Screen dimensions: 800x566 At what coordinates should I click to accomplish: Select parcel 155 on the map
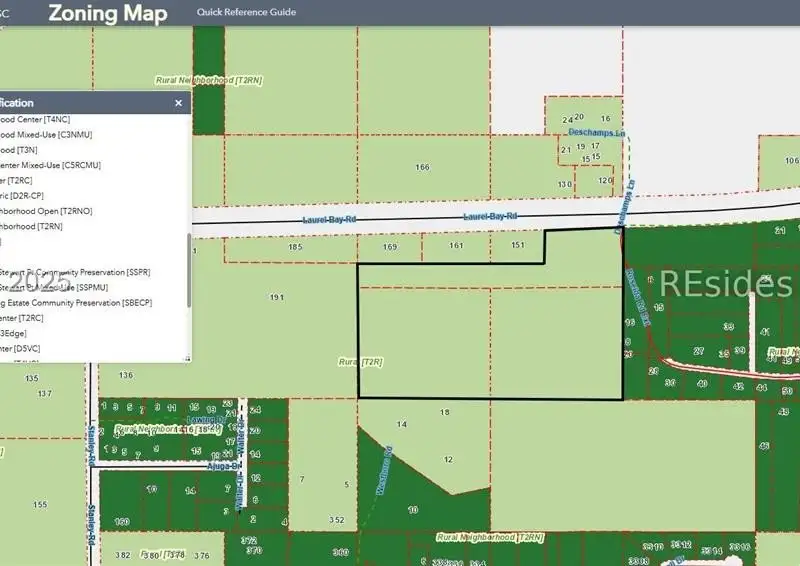[40, 505]
